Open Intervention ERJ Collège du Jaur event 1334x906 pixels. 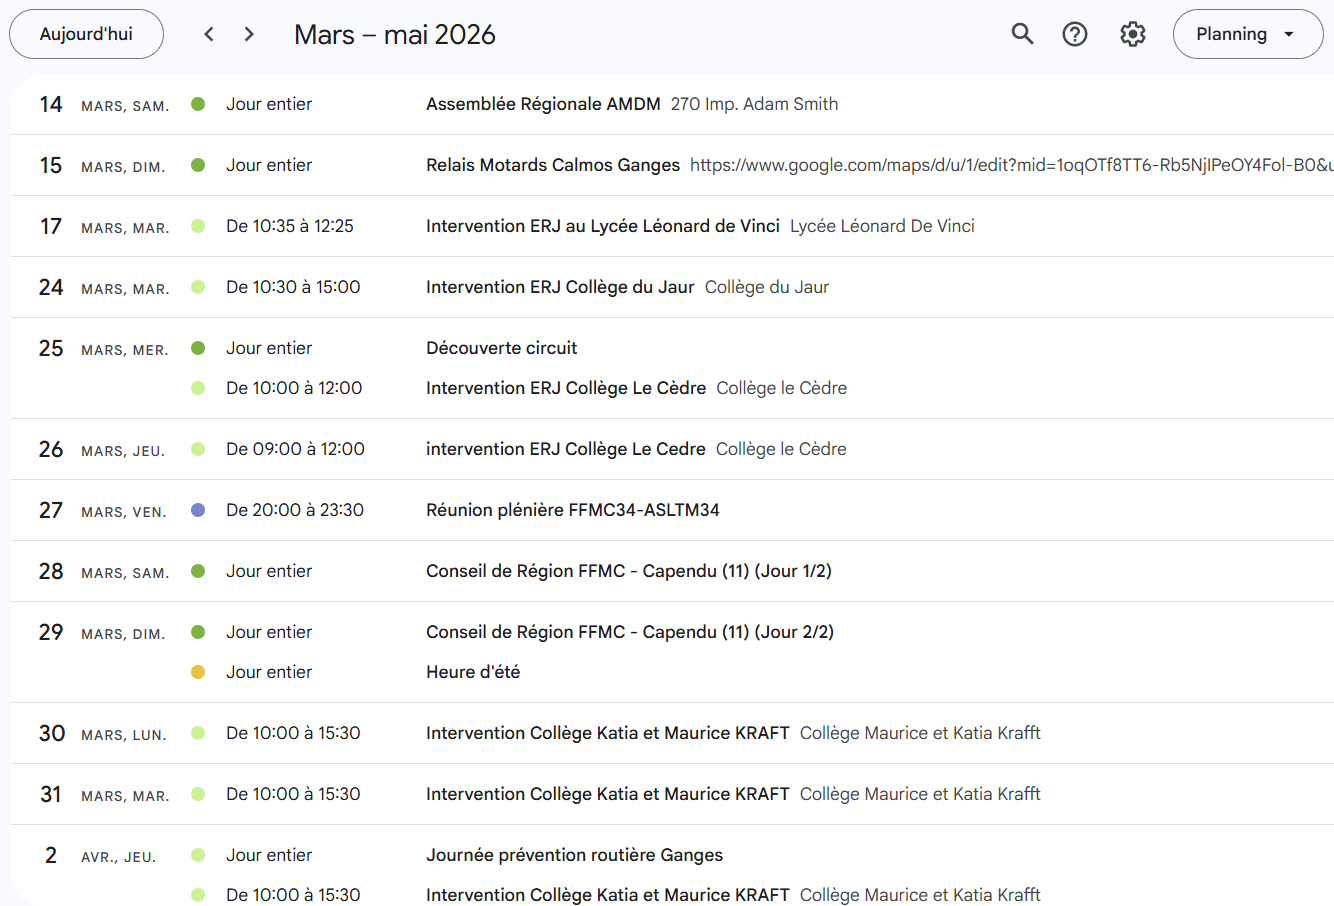click(x=559, y=287)
